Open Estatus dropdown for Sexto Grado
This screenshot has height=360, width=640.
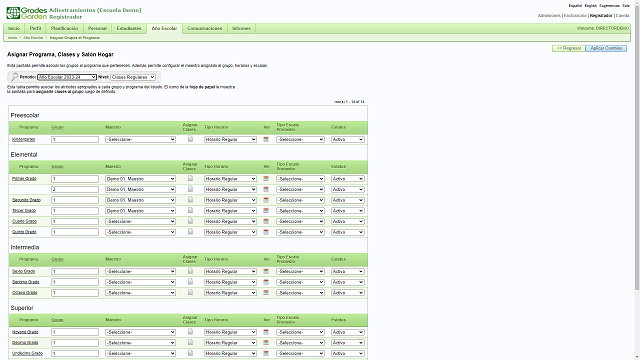348,271
